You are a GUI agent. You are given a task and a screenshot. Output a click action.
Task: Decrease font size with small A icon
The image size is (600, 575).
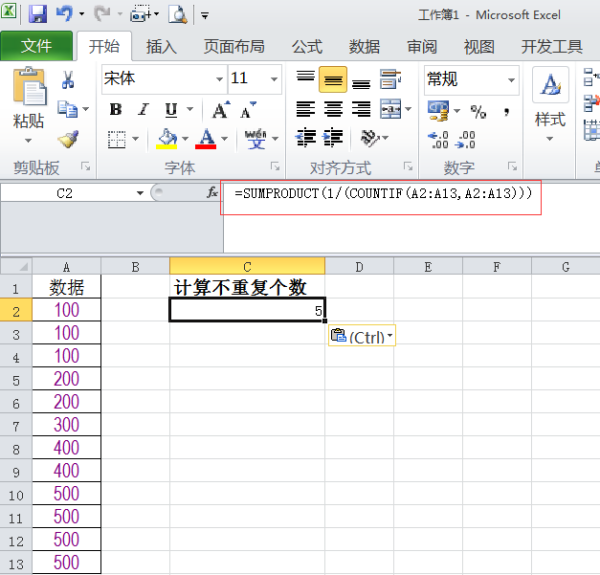tap(248, 110)
